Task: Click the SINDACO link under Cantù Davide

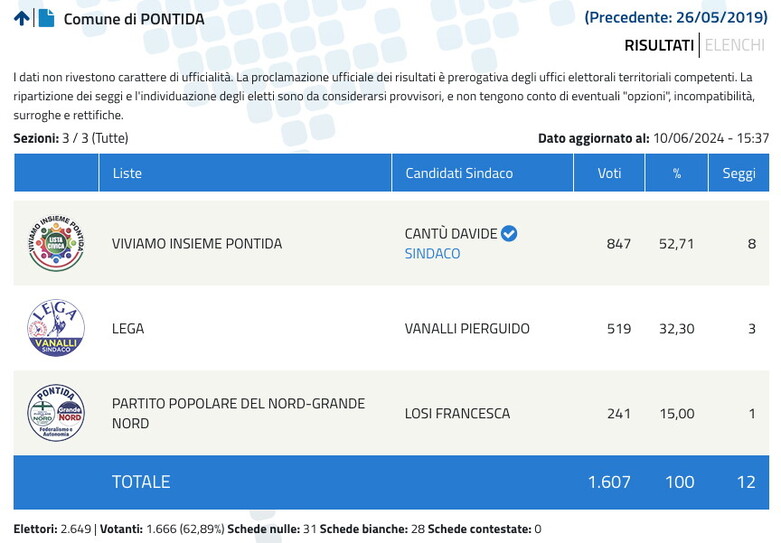Action: tap(432, 254)
